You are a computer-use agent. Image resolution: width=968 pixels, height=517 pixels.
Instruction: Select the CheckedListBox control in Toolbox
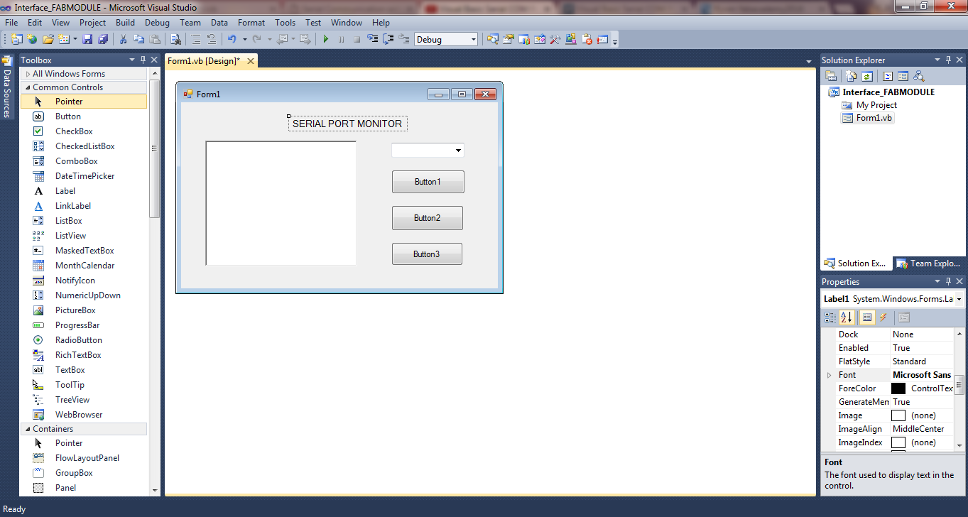click(x=83, y=146)
